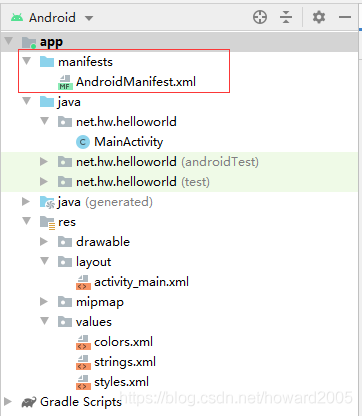Image resolution: width=362 pixels, height=416 pixels.
Task: Open activity_main.xml layout file
Action: coord(141,282)
